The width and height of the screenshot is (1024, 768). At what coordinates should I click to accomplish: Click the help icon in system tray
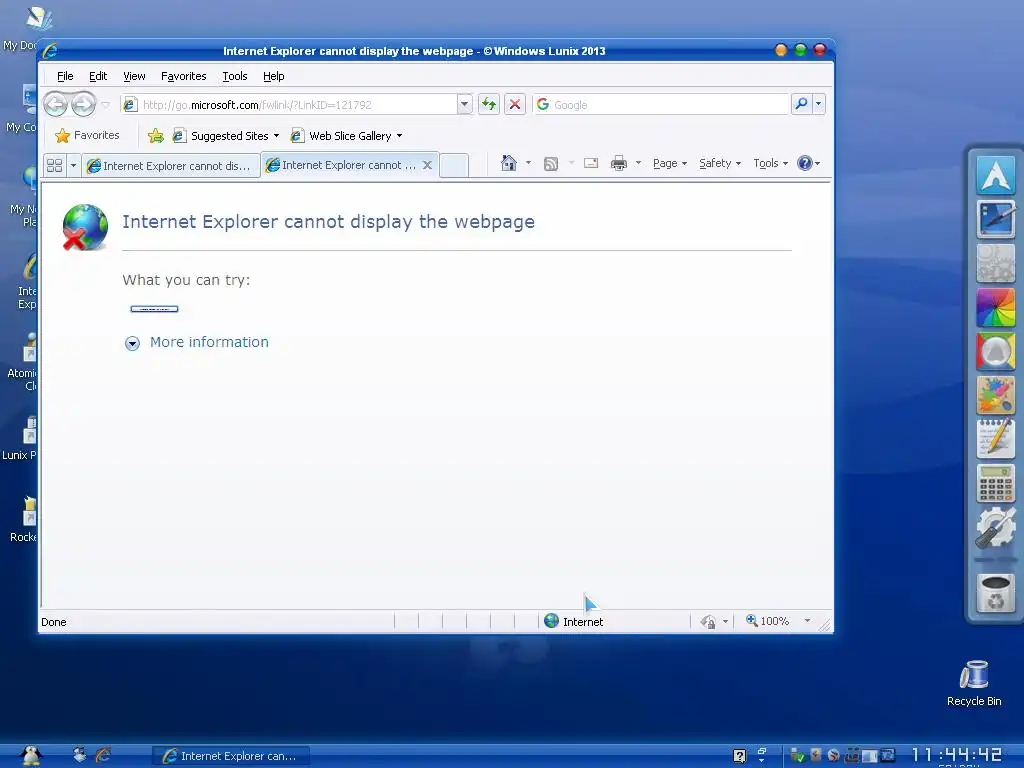coord(739,756)
